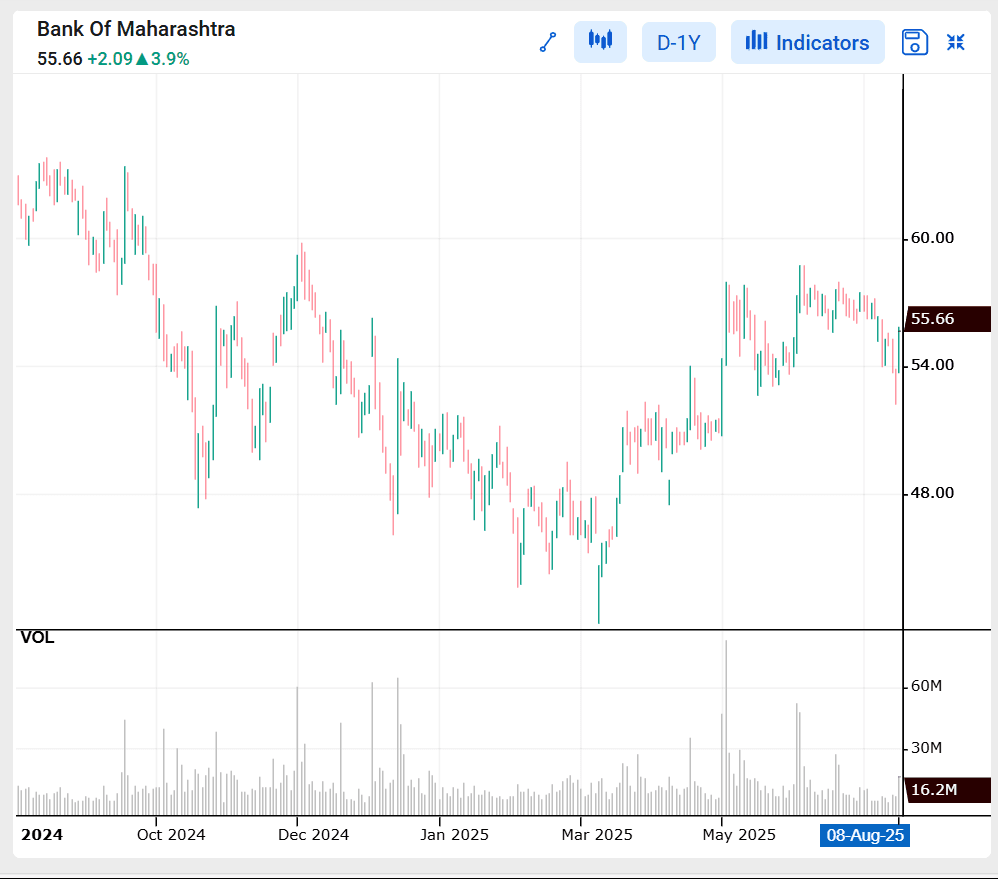Click the 60.00 price axis label
Screen dimensions: 998x879
click(x=932, y=238)
